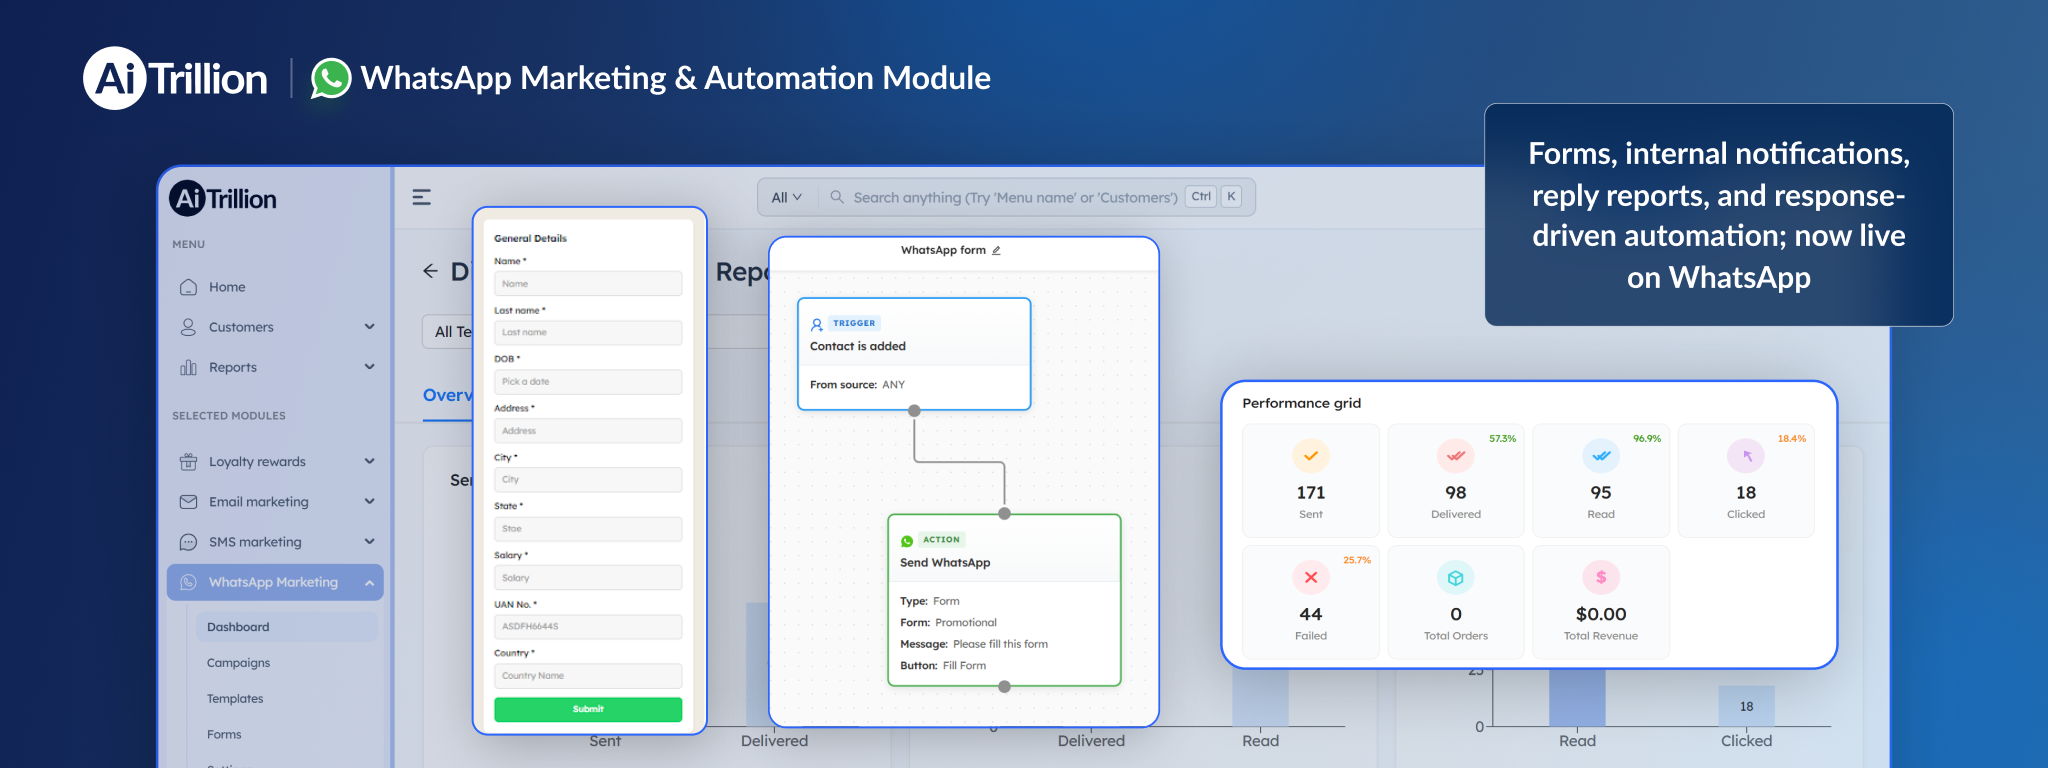Click the Sent checkmark icon

click(x=1311, y=456)
